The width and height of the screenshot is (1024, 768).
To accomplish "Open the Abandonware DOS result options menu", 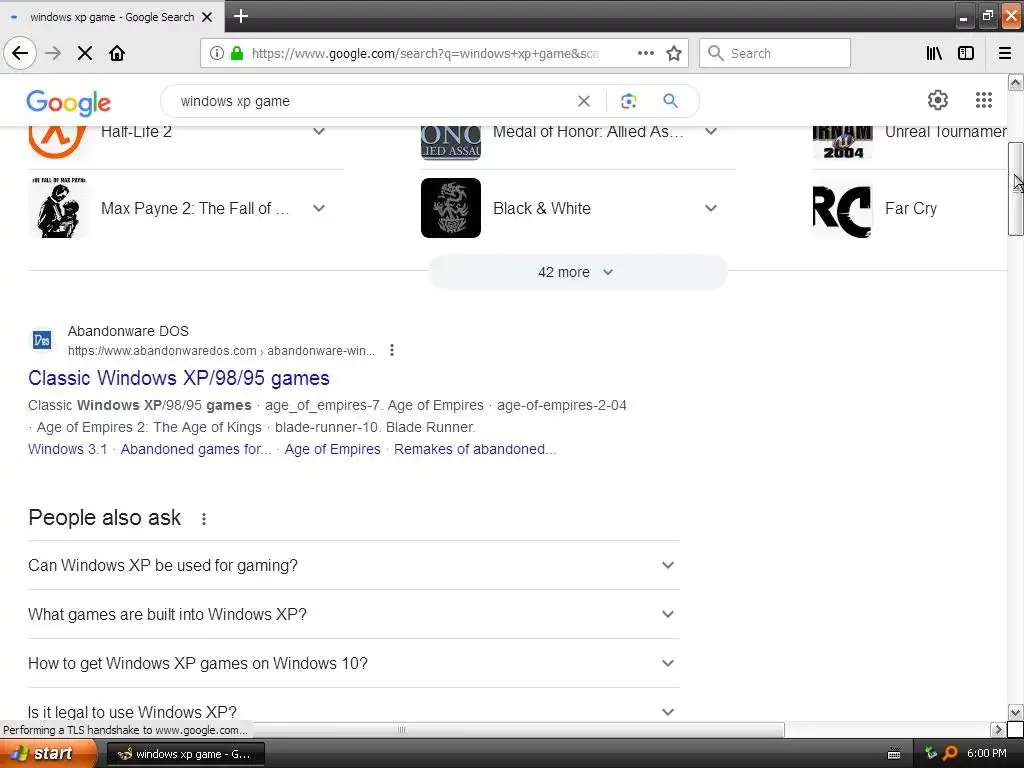I will pyautogui.click(x=392, y=350).
